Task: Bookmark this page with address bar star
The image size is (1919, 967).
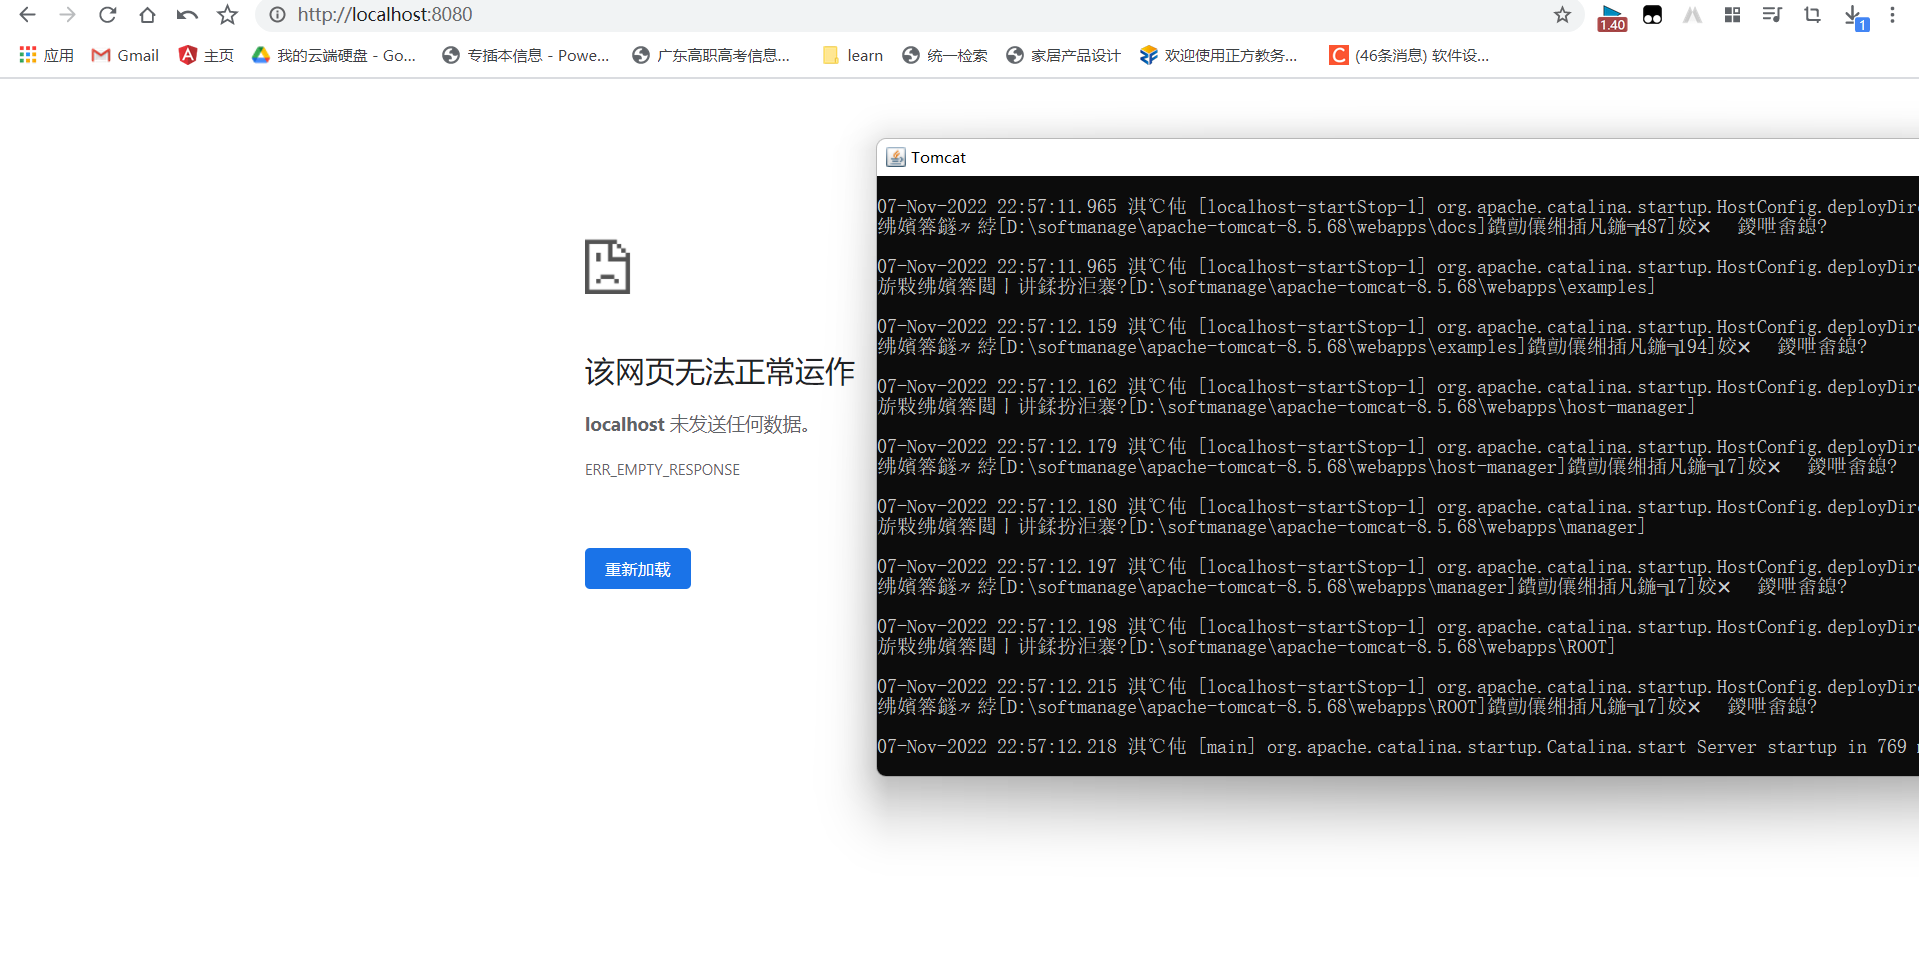Action: click(x=1562, y=15)
